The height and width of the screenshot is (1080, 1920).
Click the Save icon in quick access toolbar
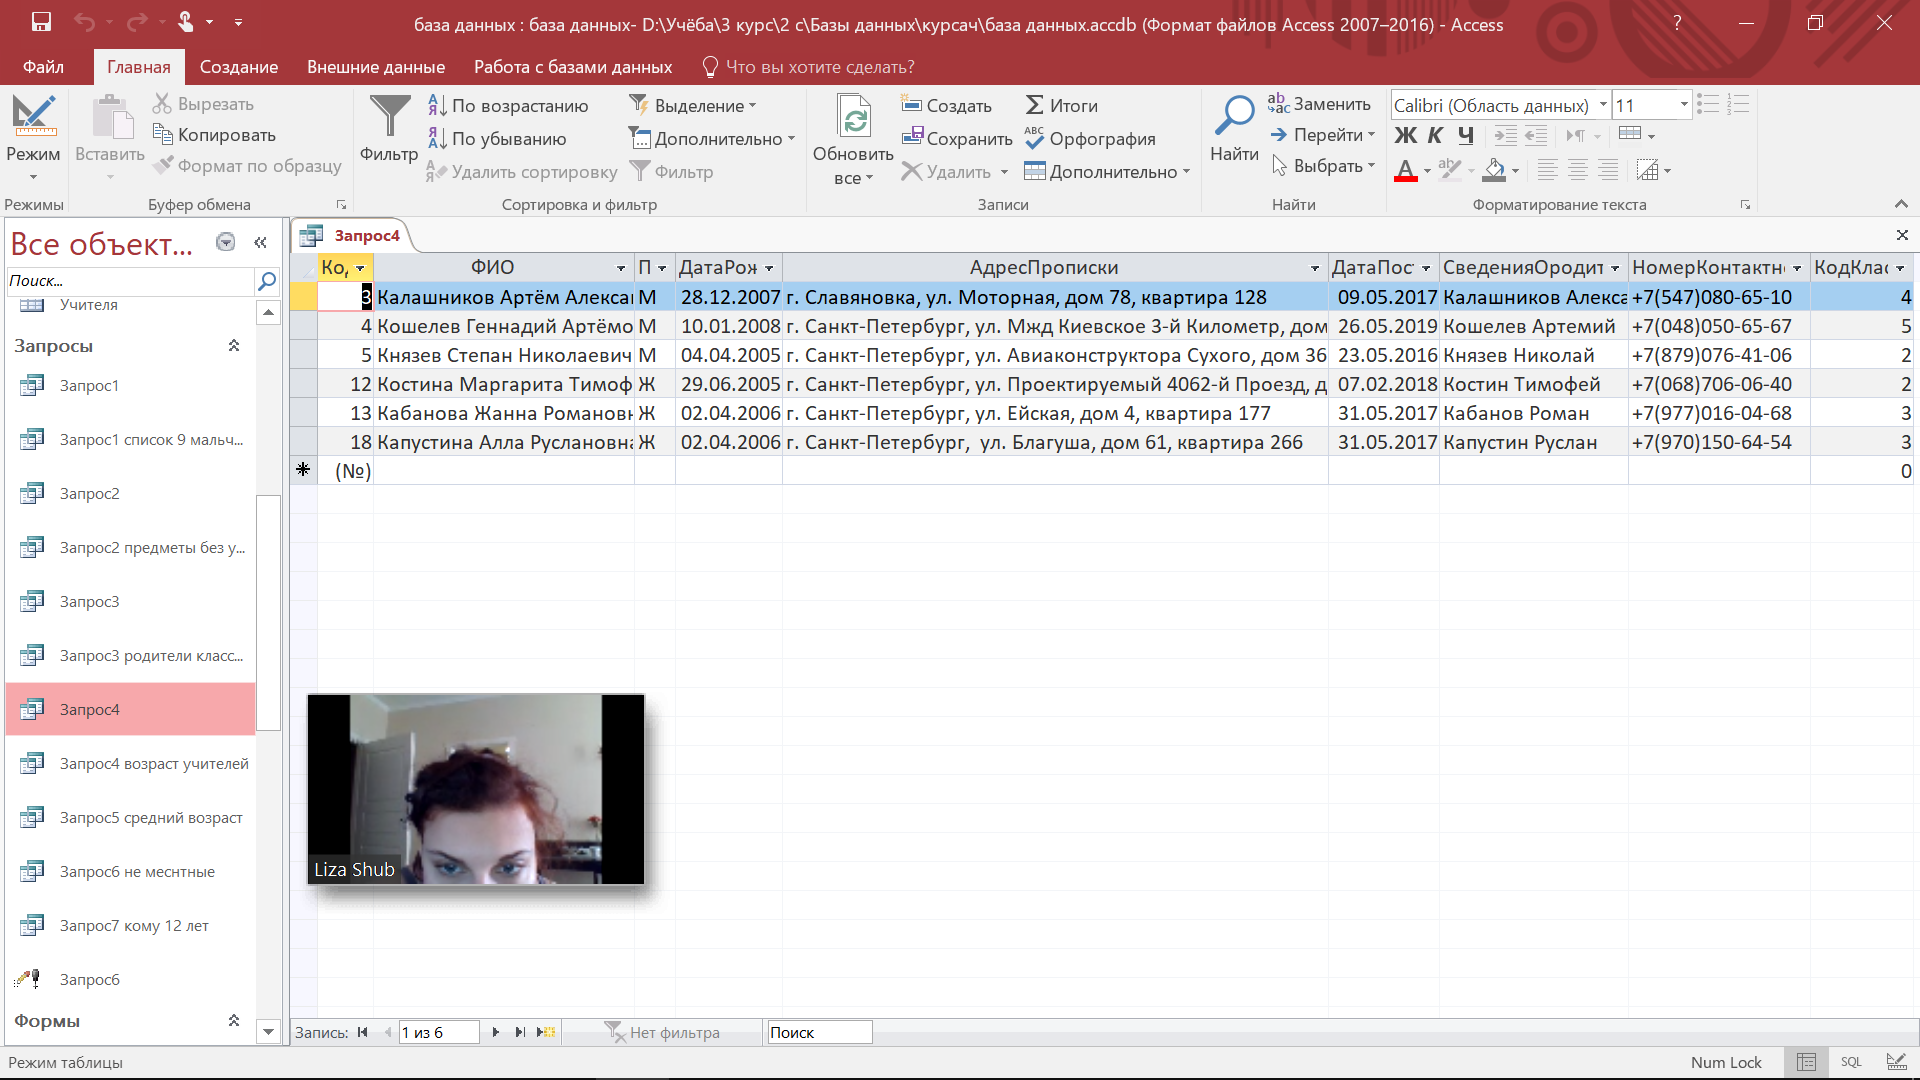[x=41, y=21]
